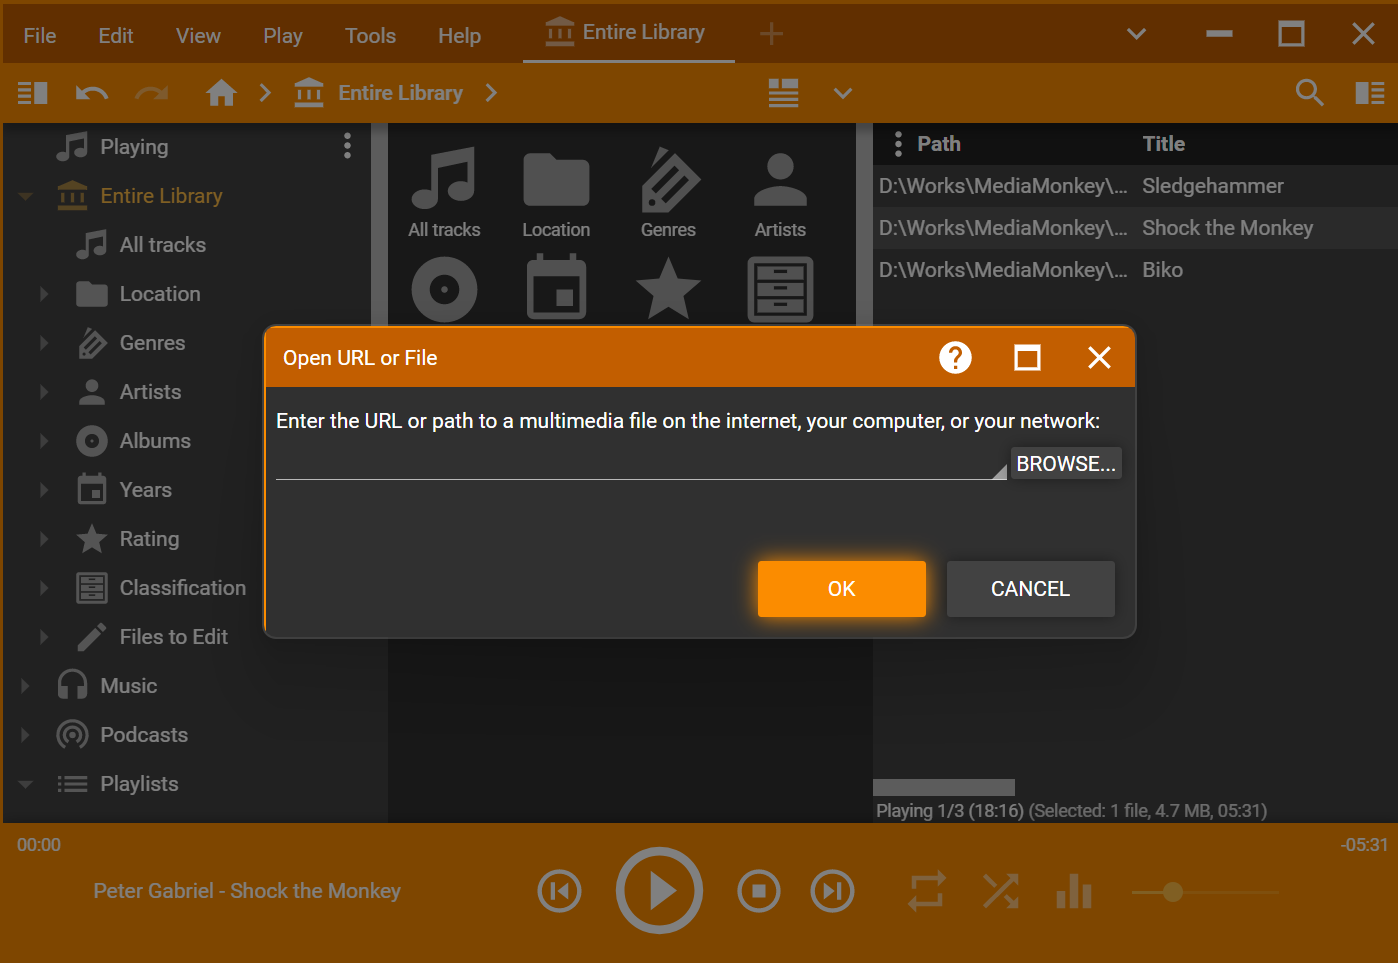The width and height of the screenshot is (1398, 963).
Task: Open the help icon in Open URL dialog
Action: (955, 358)
